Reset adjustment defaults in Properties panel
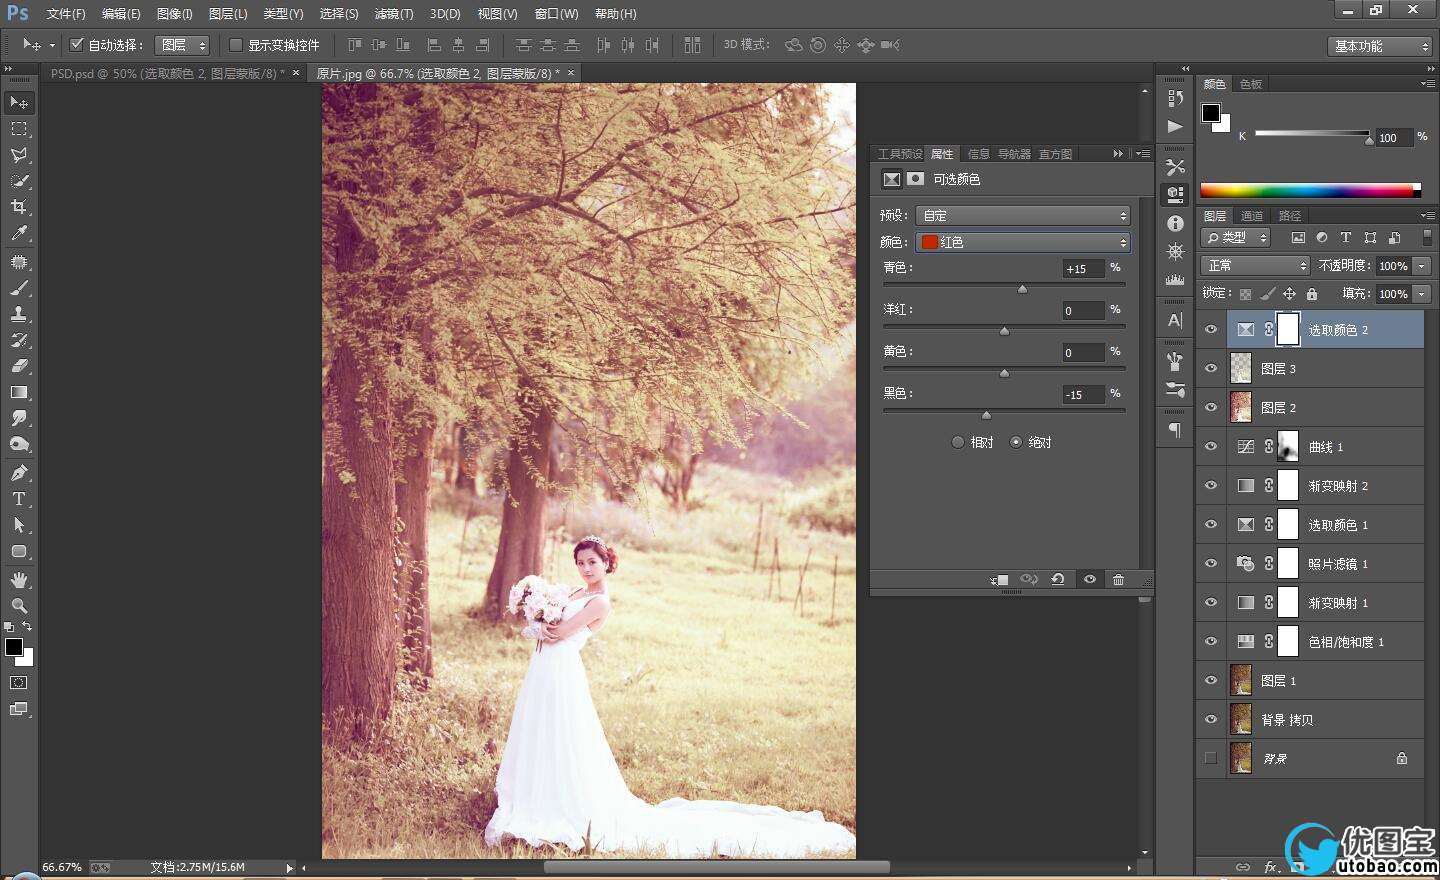Image resolution: width=1440 pixels, height=880 pixels. tap(1057, 580)
